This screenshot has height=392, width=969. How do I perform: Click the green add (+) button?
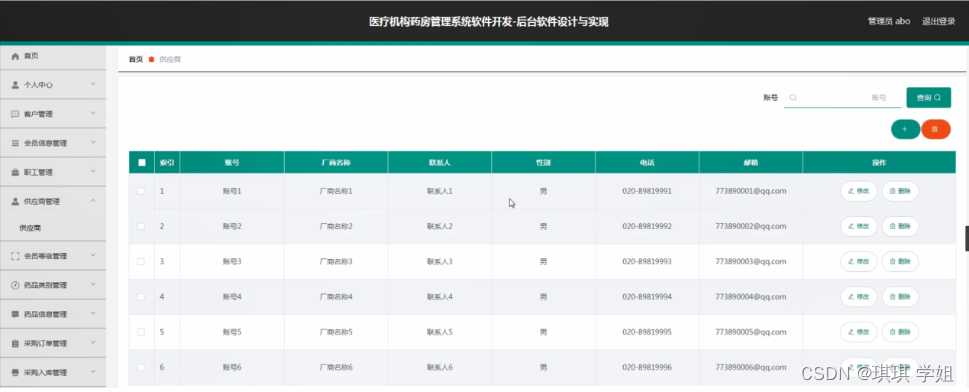tap(905, 129)
